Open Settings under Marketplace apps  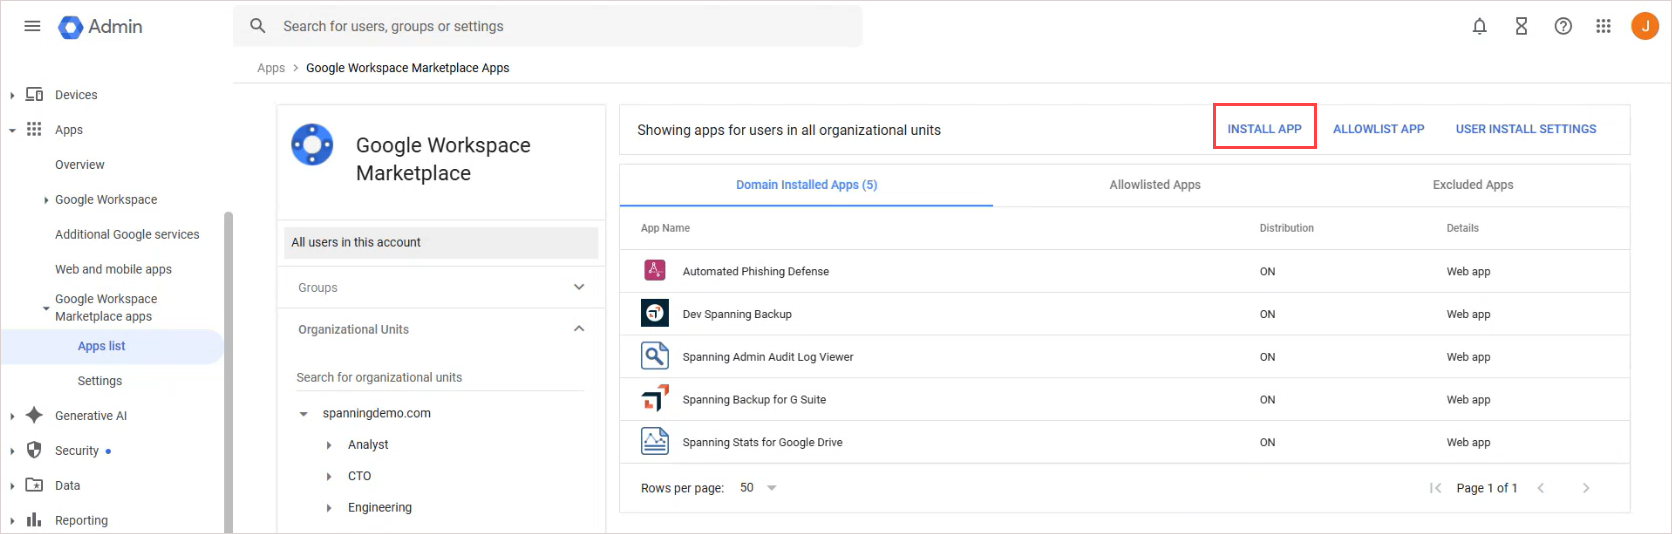point(100,381)
